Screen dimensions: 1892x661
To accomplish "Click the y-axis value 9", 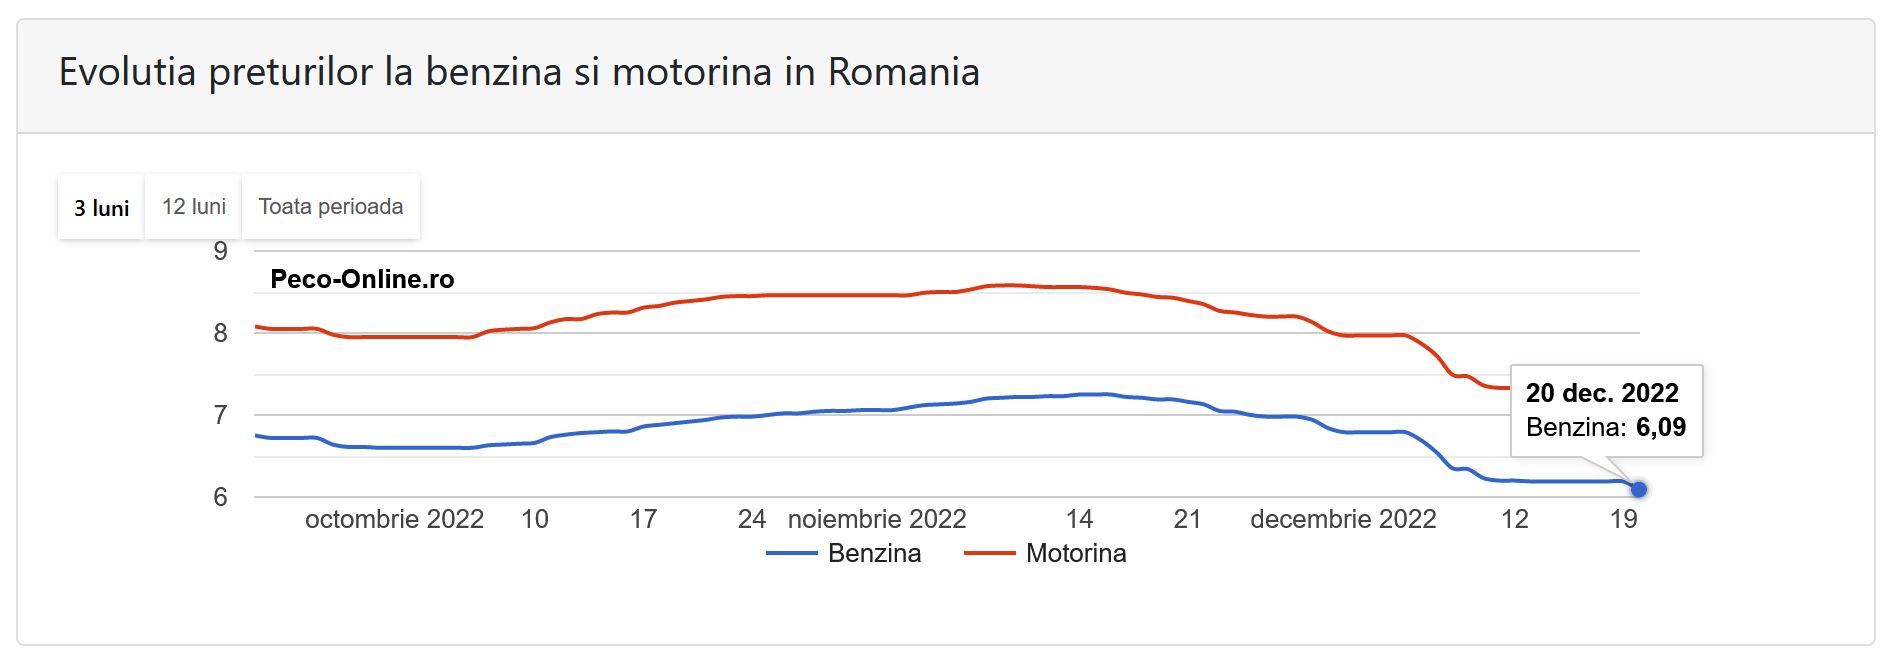I will (x=221, y=251).
